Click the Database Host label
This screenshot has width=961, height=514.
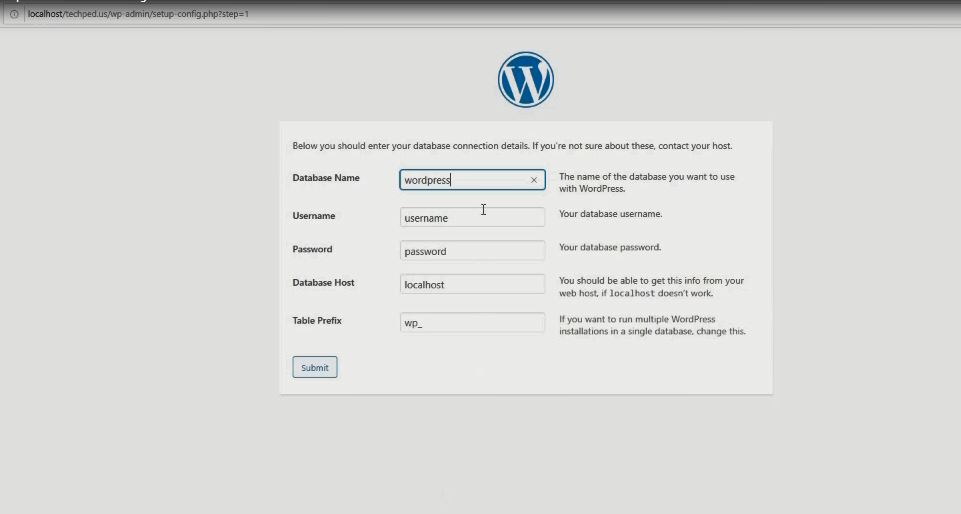pos(323,283)
